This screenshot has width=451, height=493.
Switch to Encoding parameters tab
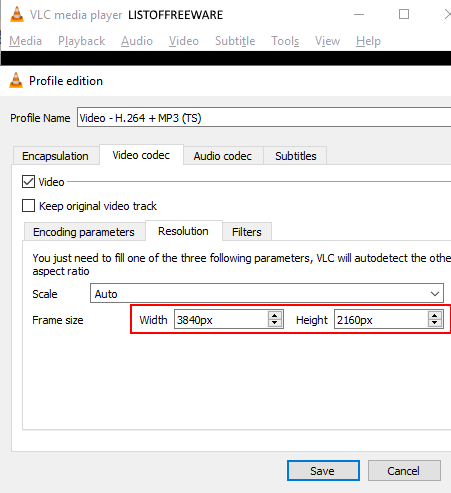[84, 232]
